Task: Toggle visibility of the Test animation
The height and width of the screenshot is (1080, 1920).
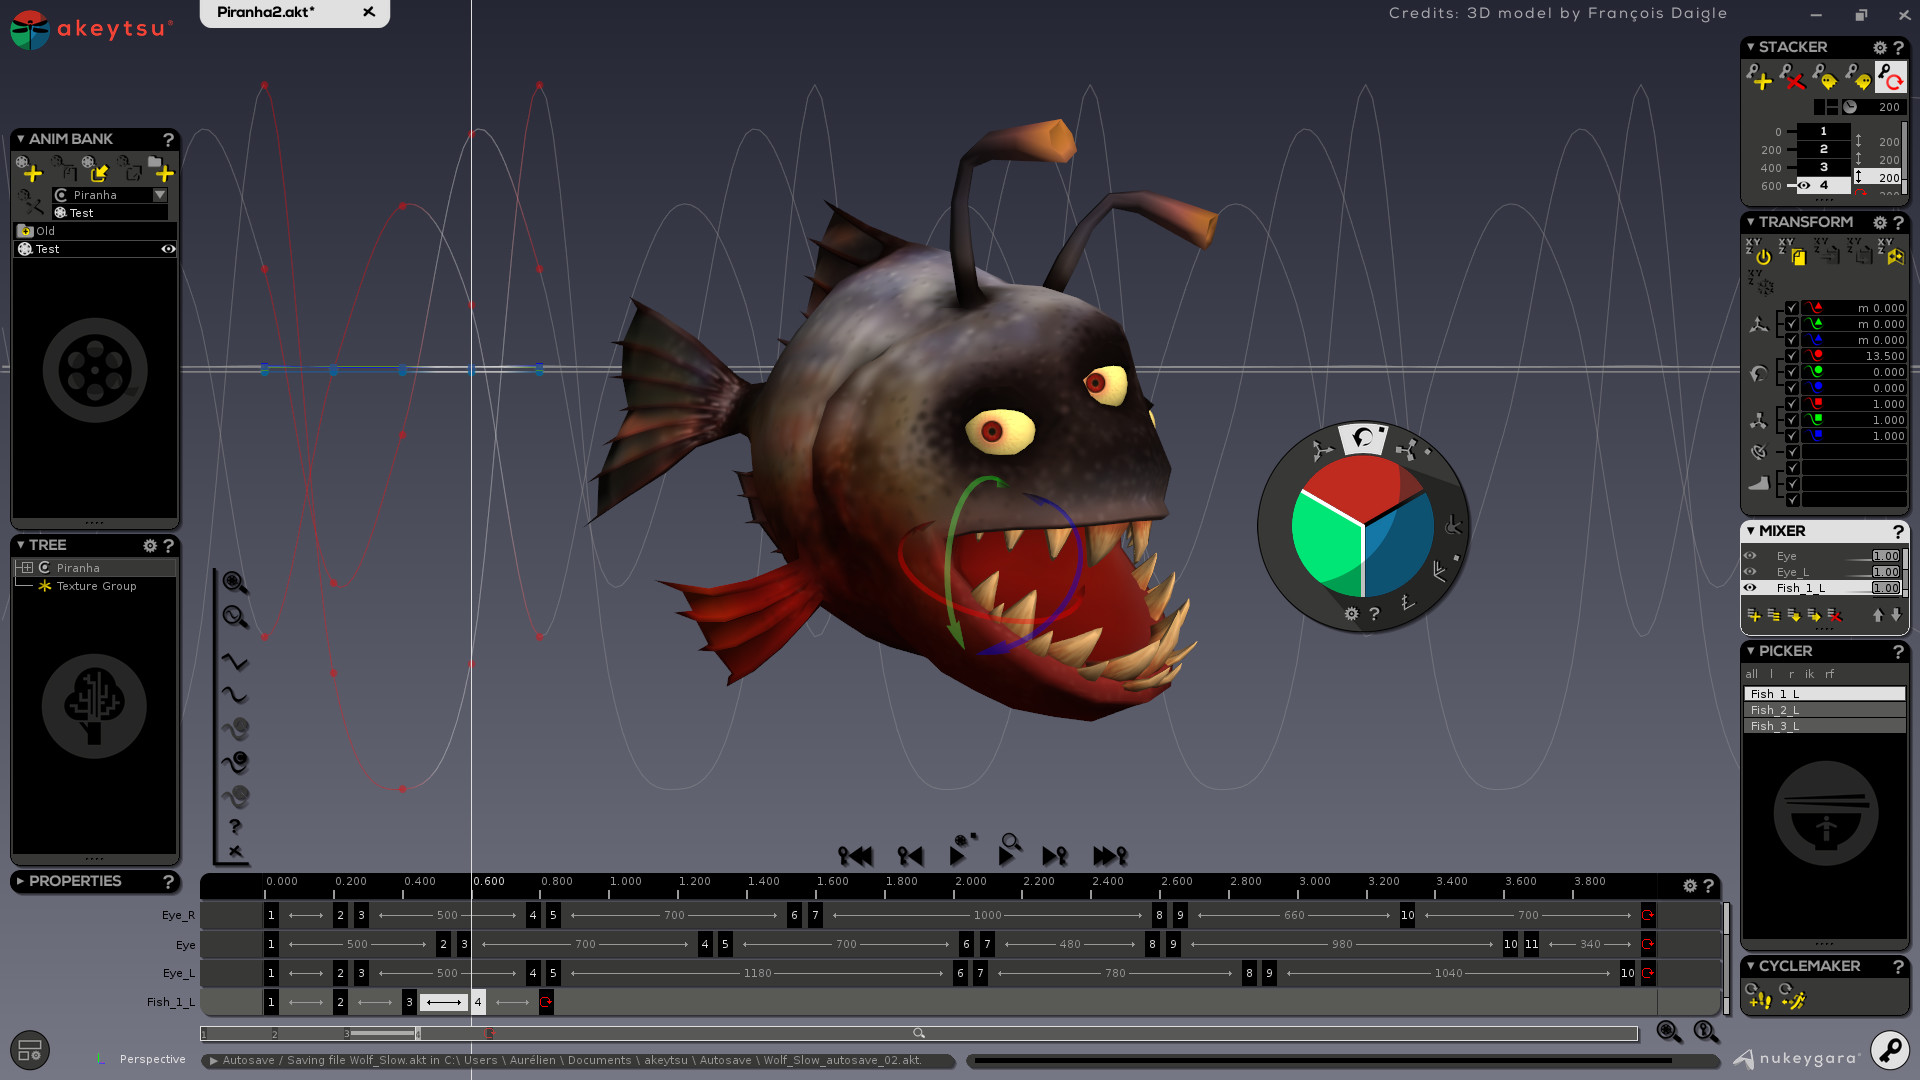Action: click(x=168, y=249)
